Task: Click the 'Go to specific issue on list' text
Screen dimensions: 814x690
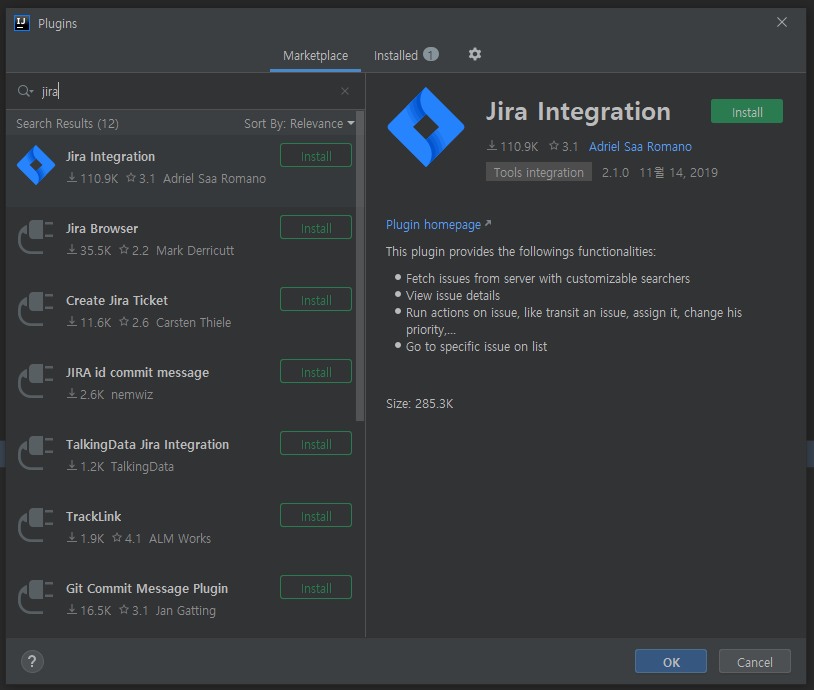Action: [x=476, y=347]
